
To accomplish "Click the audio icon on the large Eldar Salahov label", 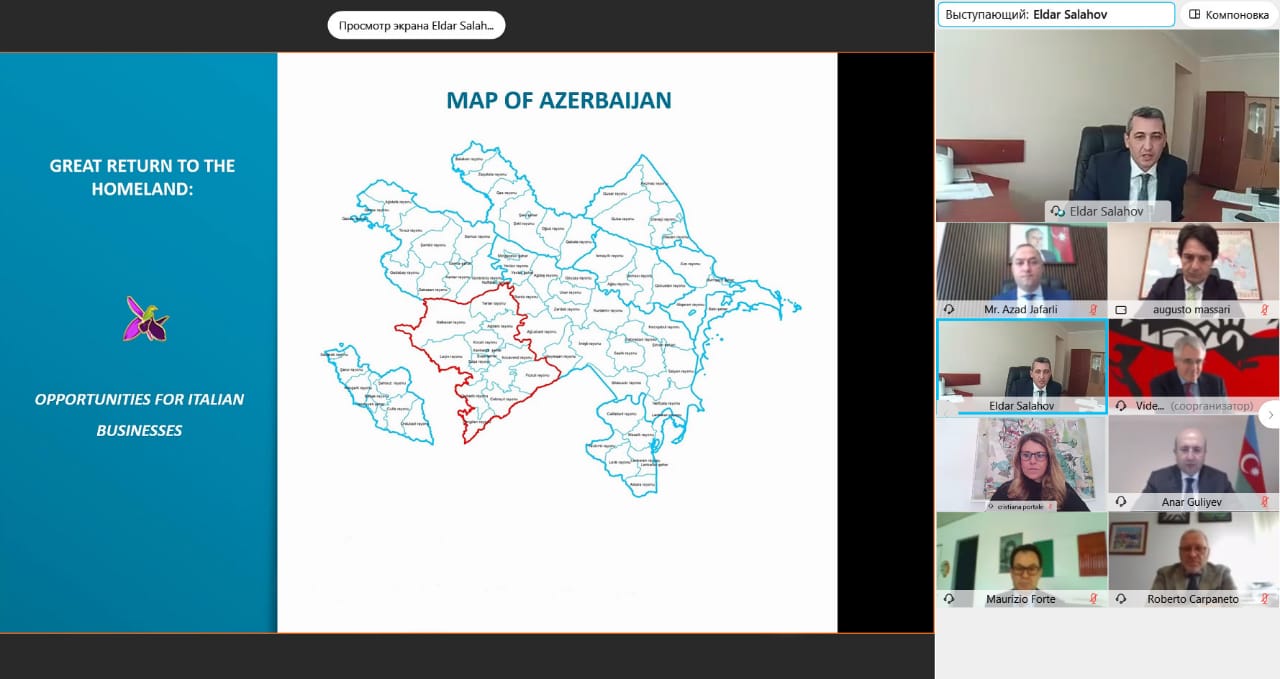I will pyautogui.click(x=1058, y=212).
